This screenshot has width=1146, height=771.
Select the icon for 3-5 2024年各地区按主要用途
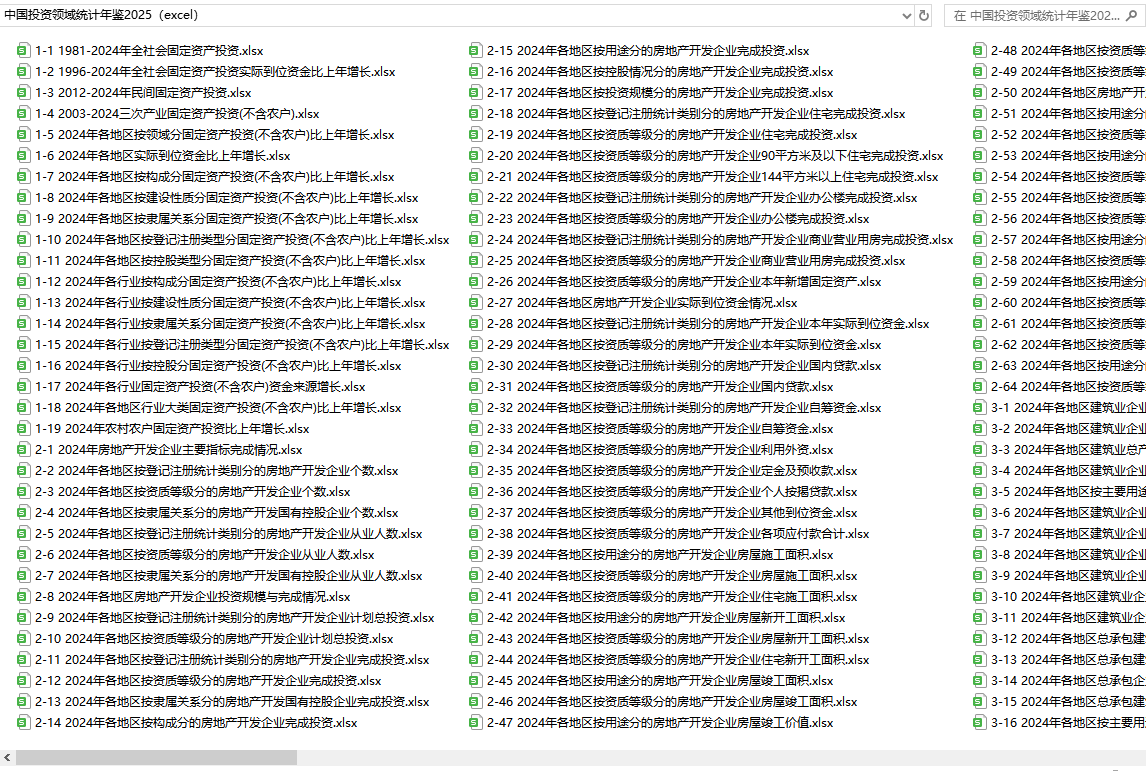tap(979, 491)
